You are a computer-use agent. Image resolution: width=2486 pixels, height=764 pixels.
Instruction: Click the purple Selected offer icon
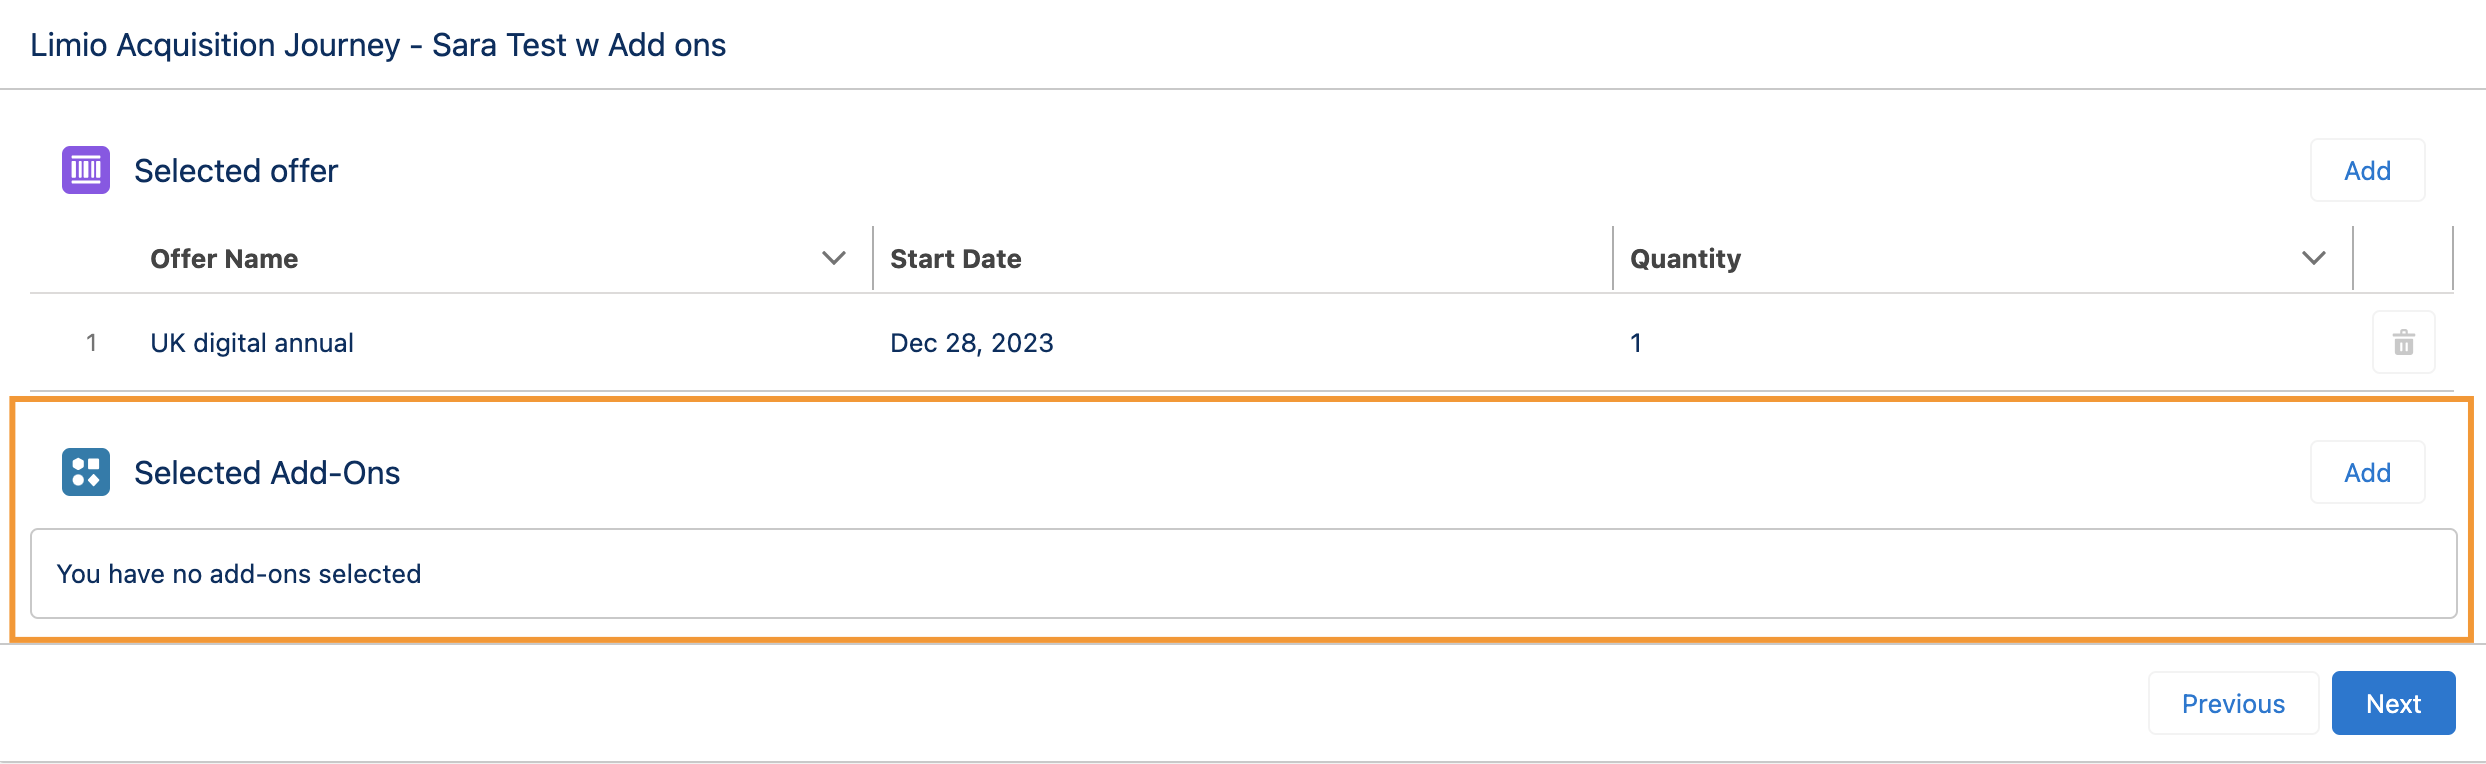(86, 170)
